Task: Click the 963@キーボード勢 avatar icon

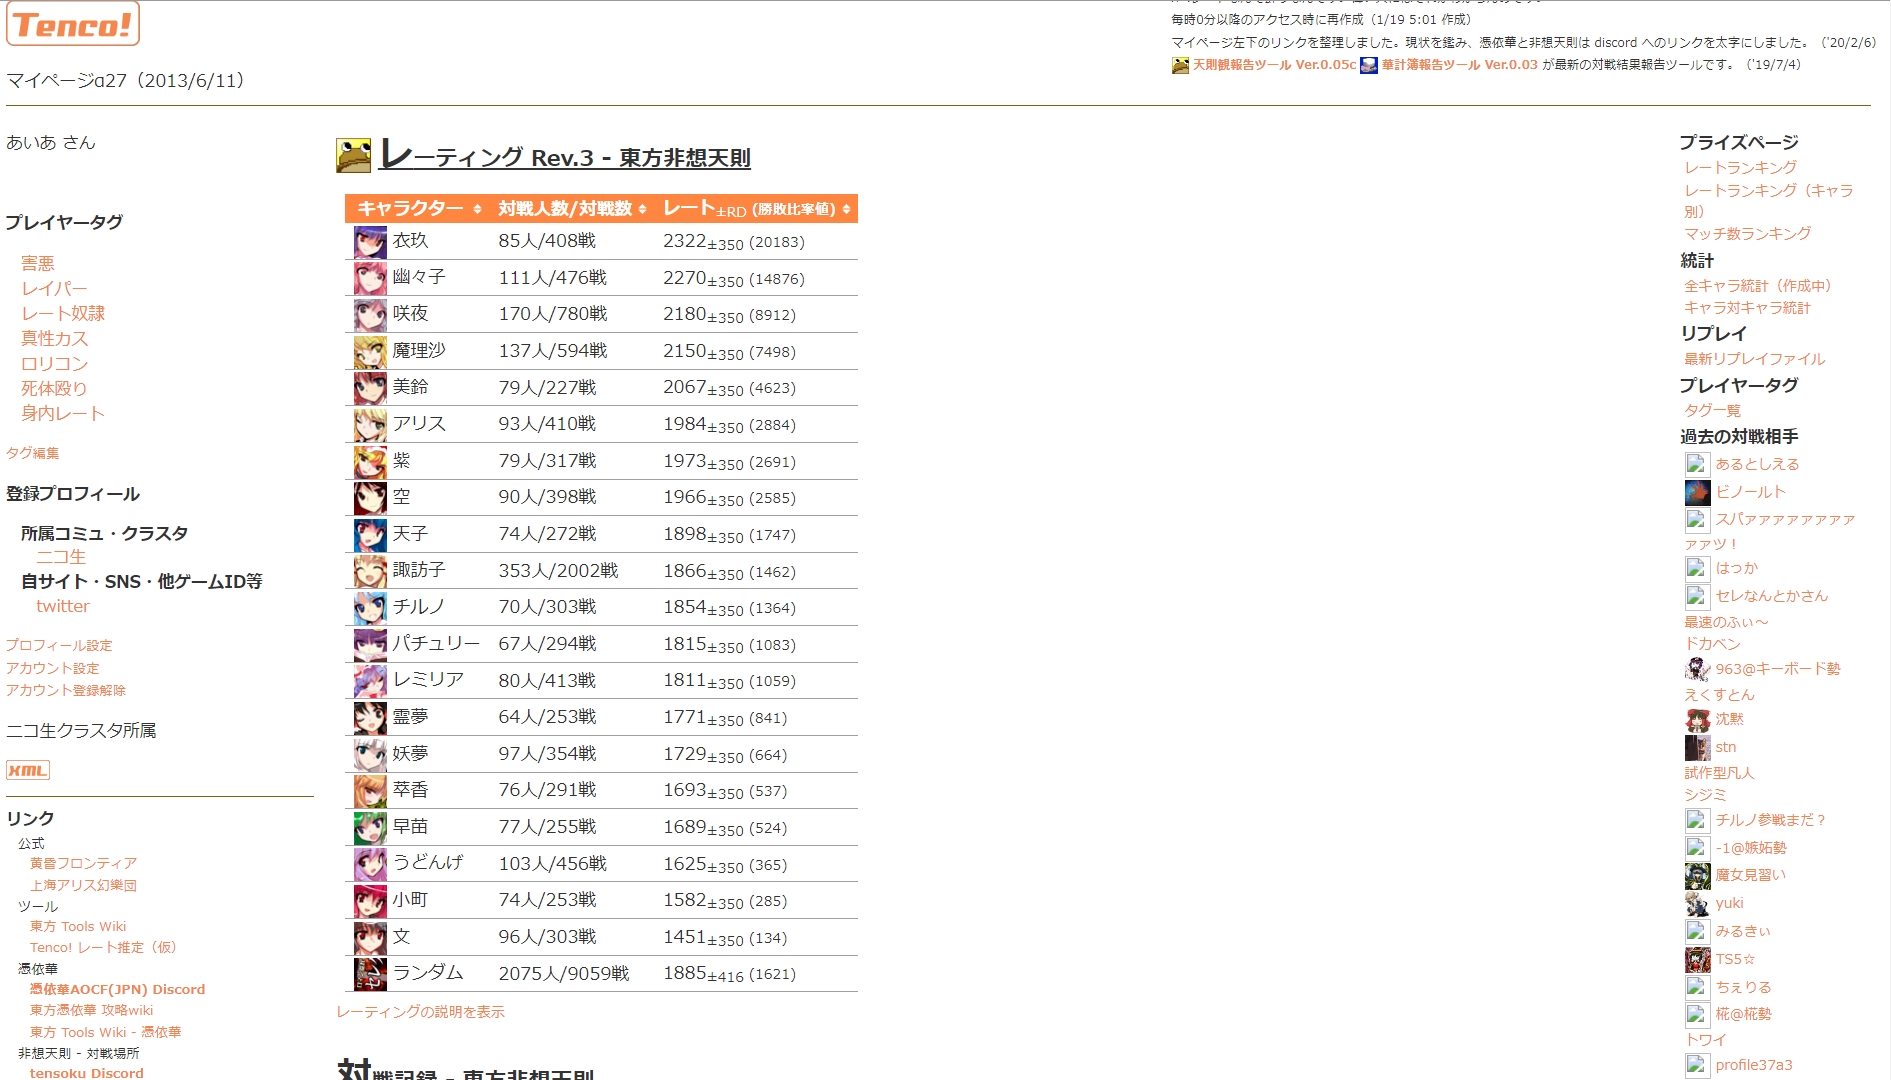Action: click(1697, 669)
